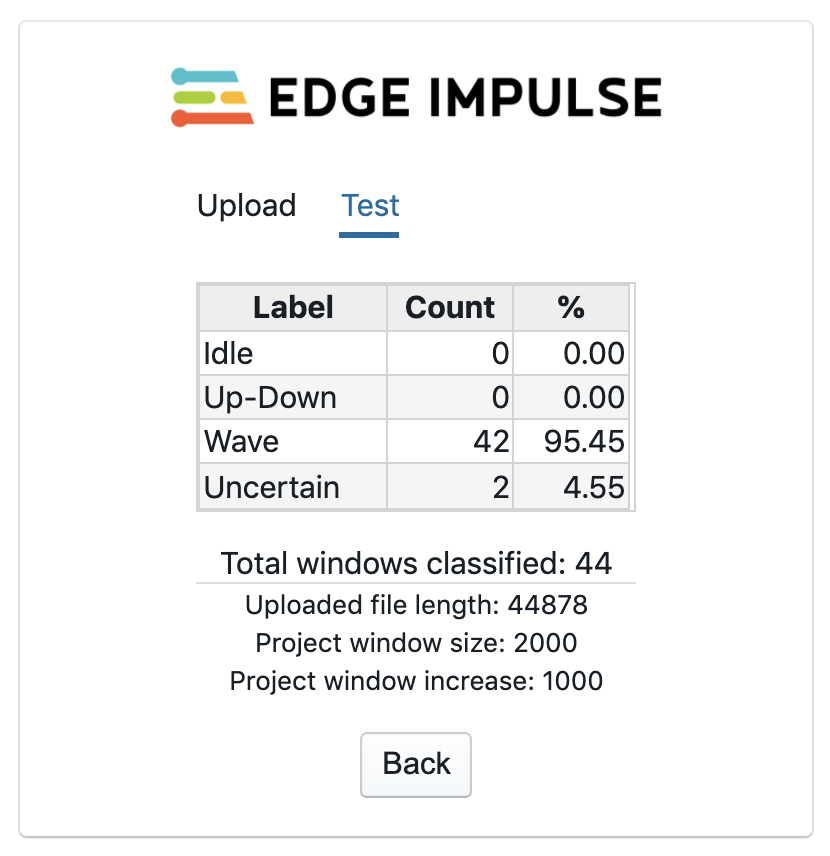The height and width of the screenshot is (856, 830).
Task: Switch to the Upload tab
Action: pos(246,206)
